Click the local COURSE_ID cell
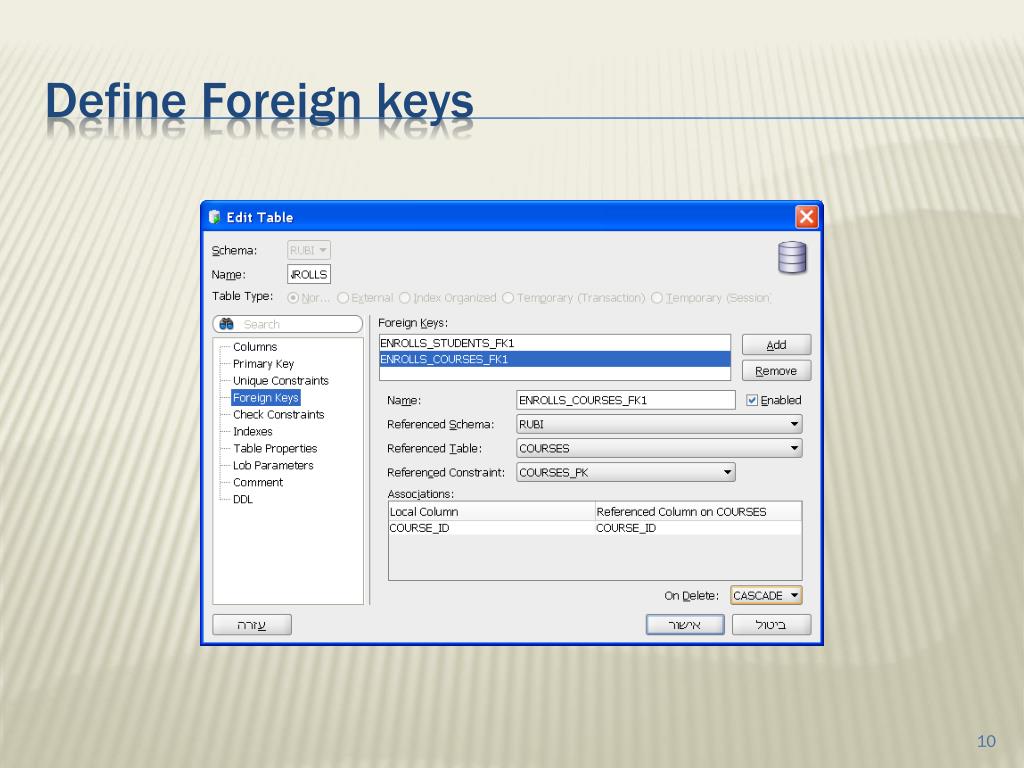 (x=492, y=528)
